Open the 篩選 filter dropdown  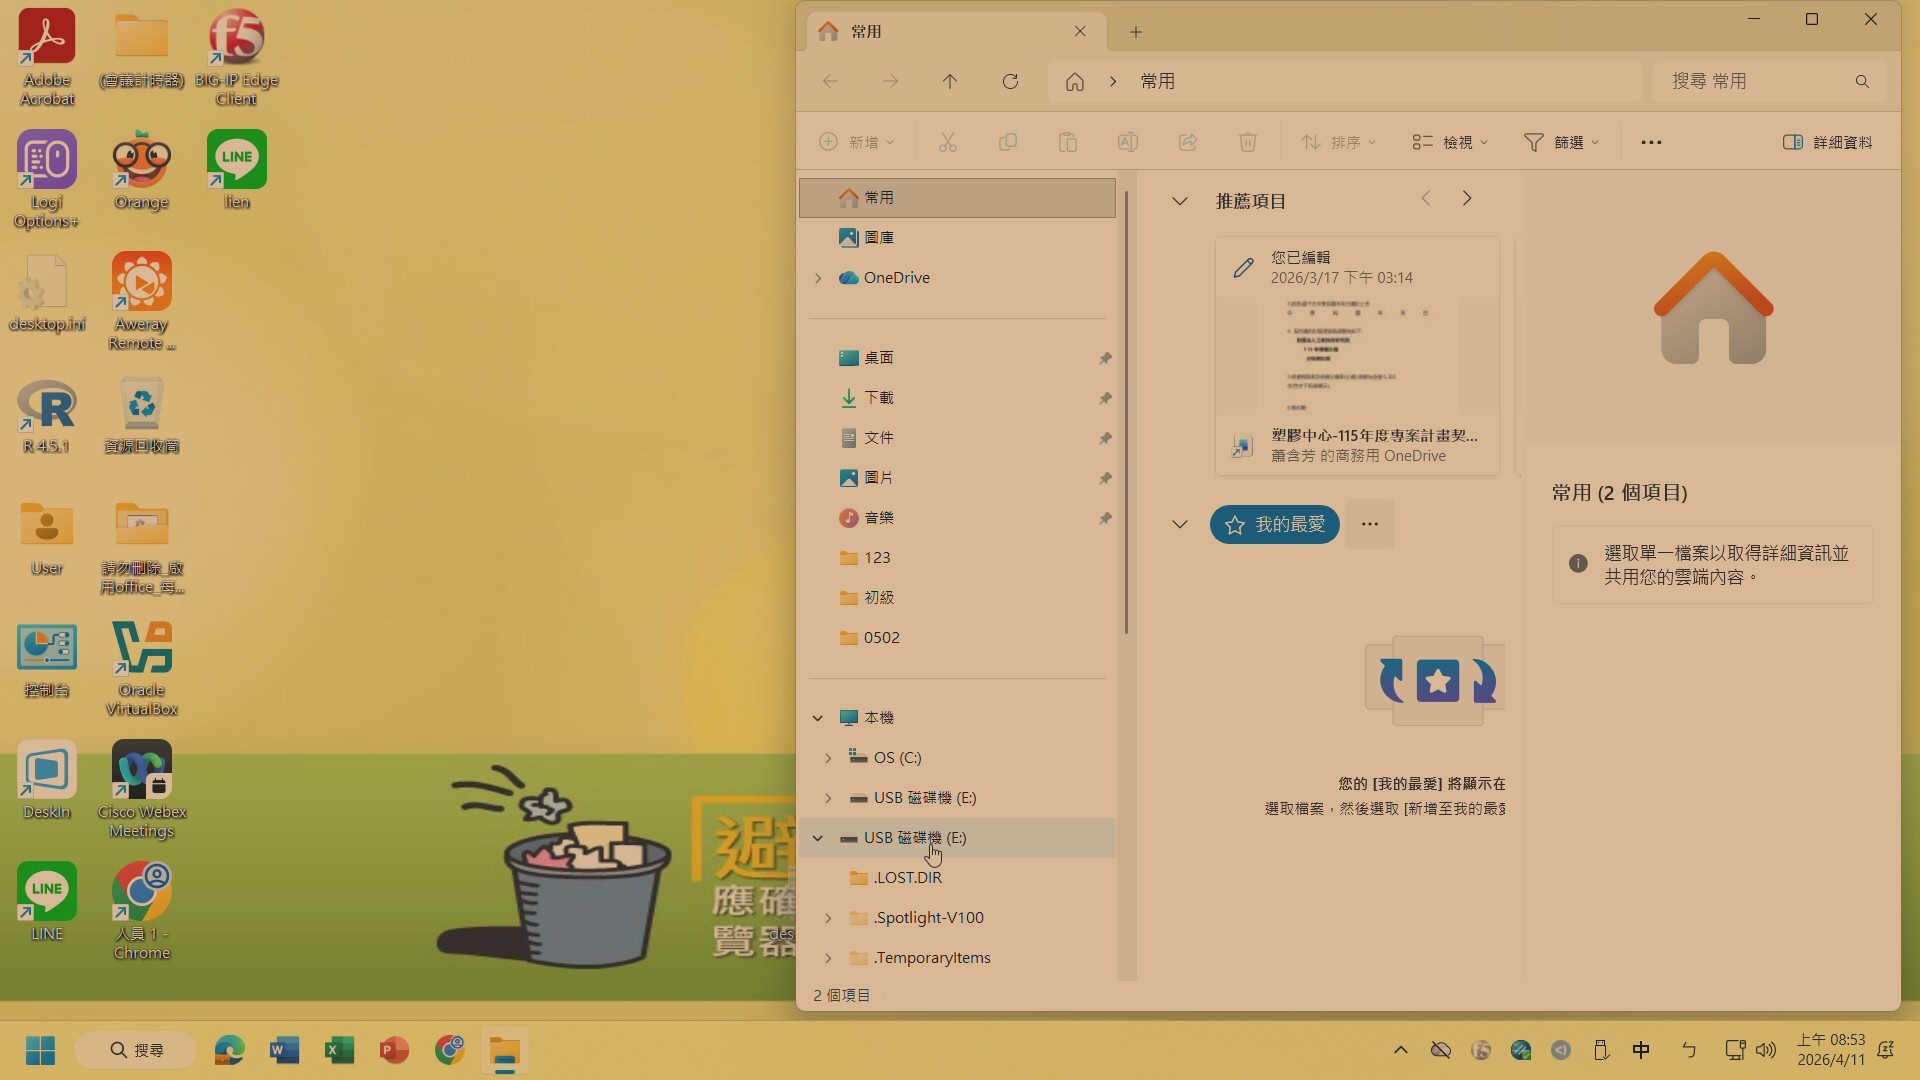coord(1561,142)
